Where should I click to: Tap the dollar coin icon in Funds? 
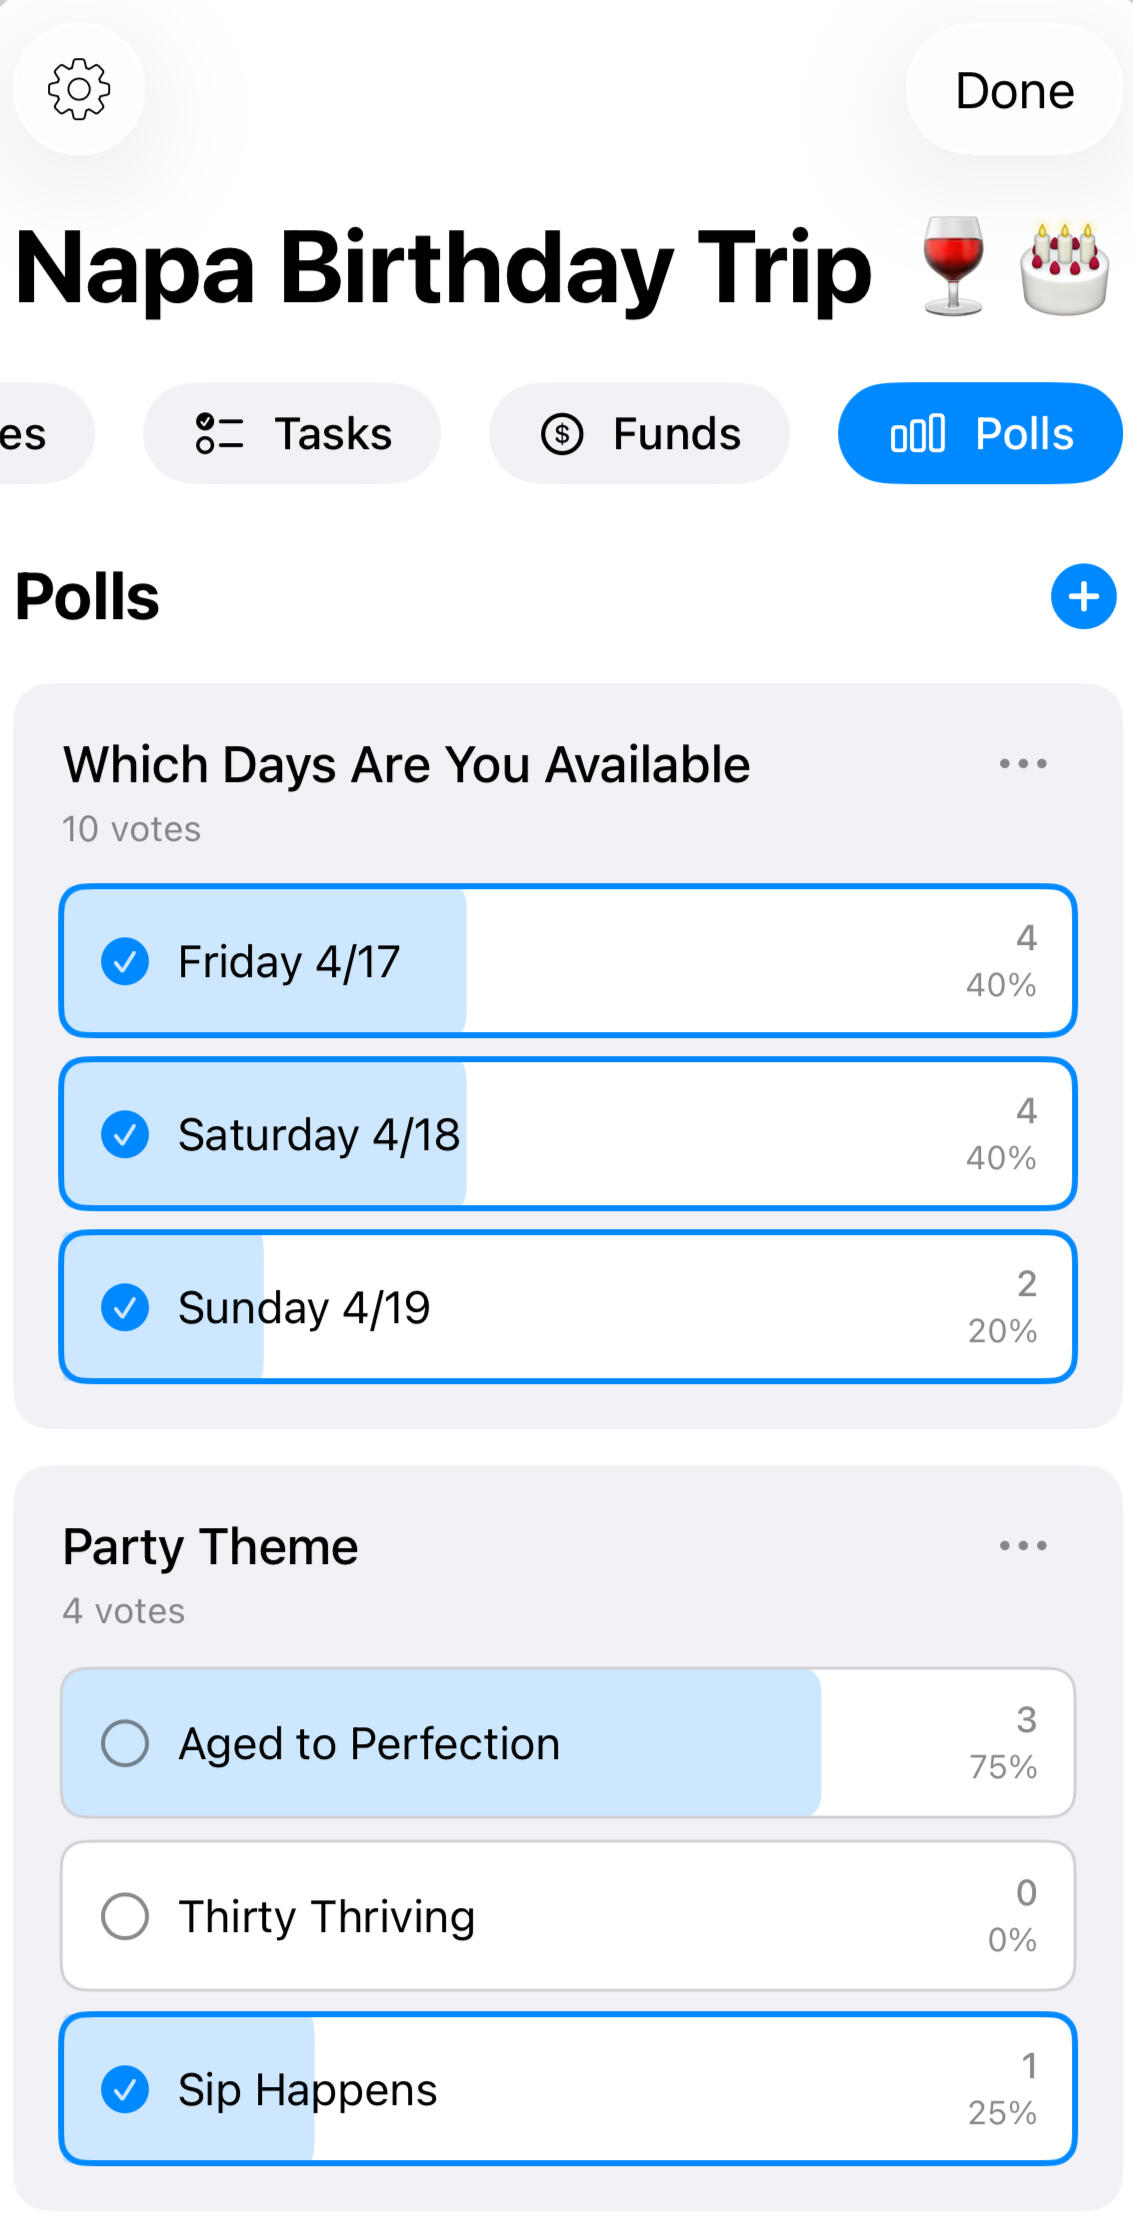562,434
